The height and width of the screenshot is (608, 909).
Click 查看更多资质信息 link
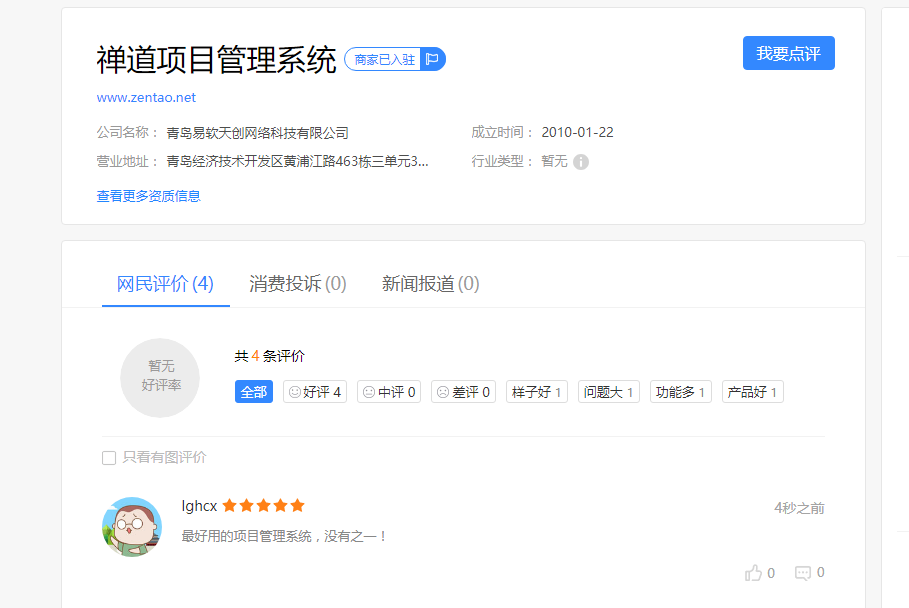(x=148, y=196)
